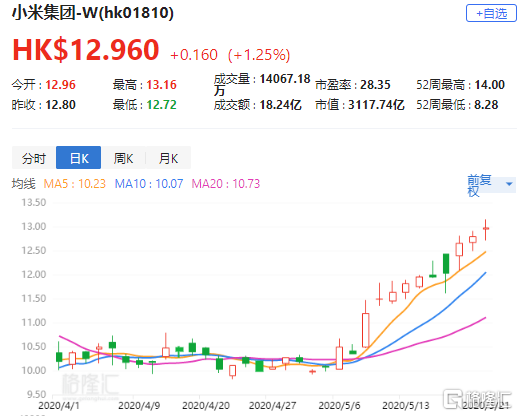
Task: Select the 2020/5/6 date axis label
Action: [x=339, y=406]
